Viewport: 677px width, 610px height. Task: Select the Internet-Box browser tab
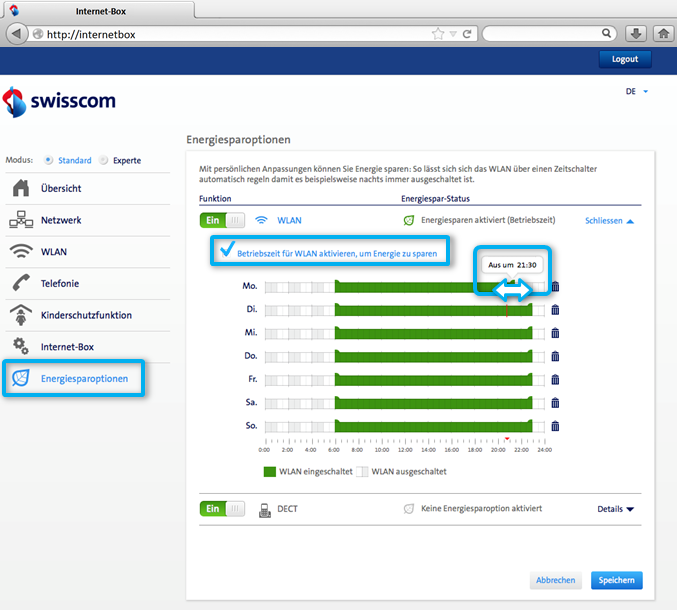100,11
